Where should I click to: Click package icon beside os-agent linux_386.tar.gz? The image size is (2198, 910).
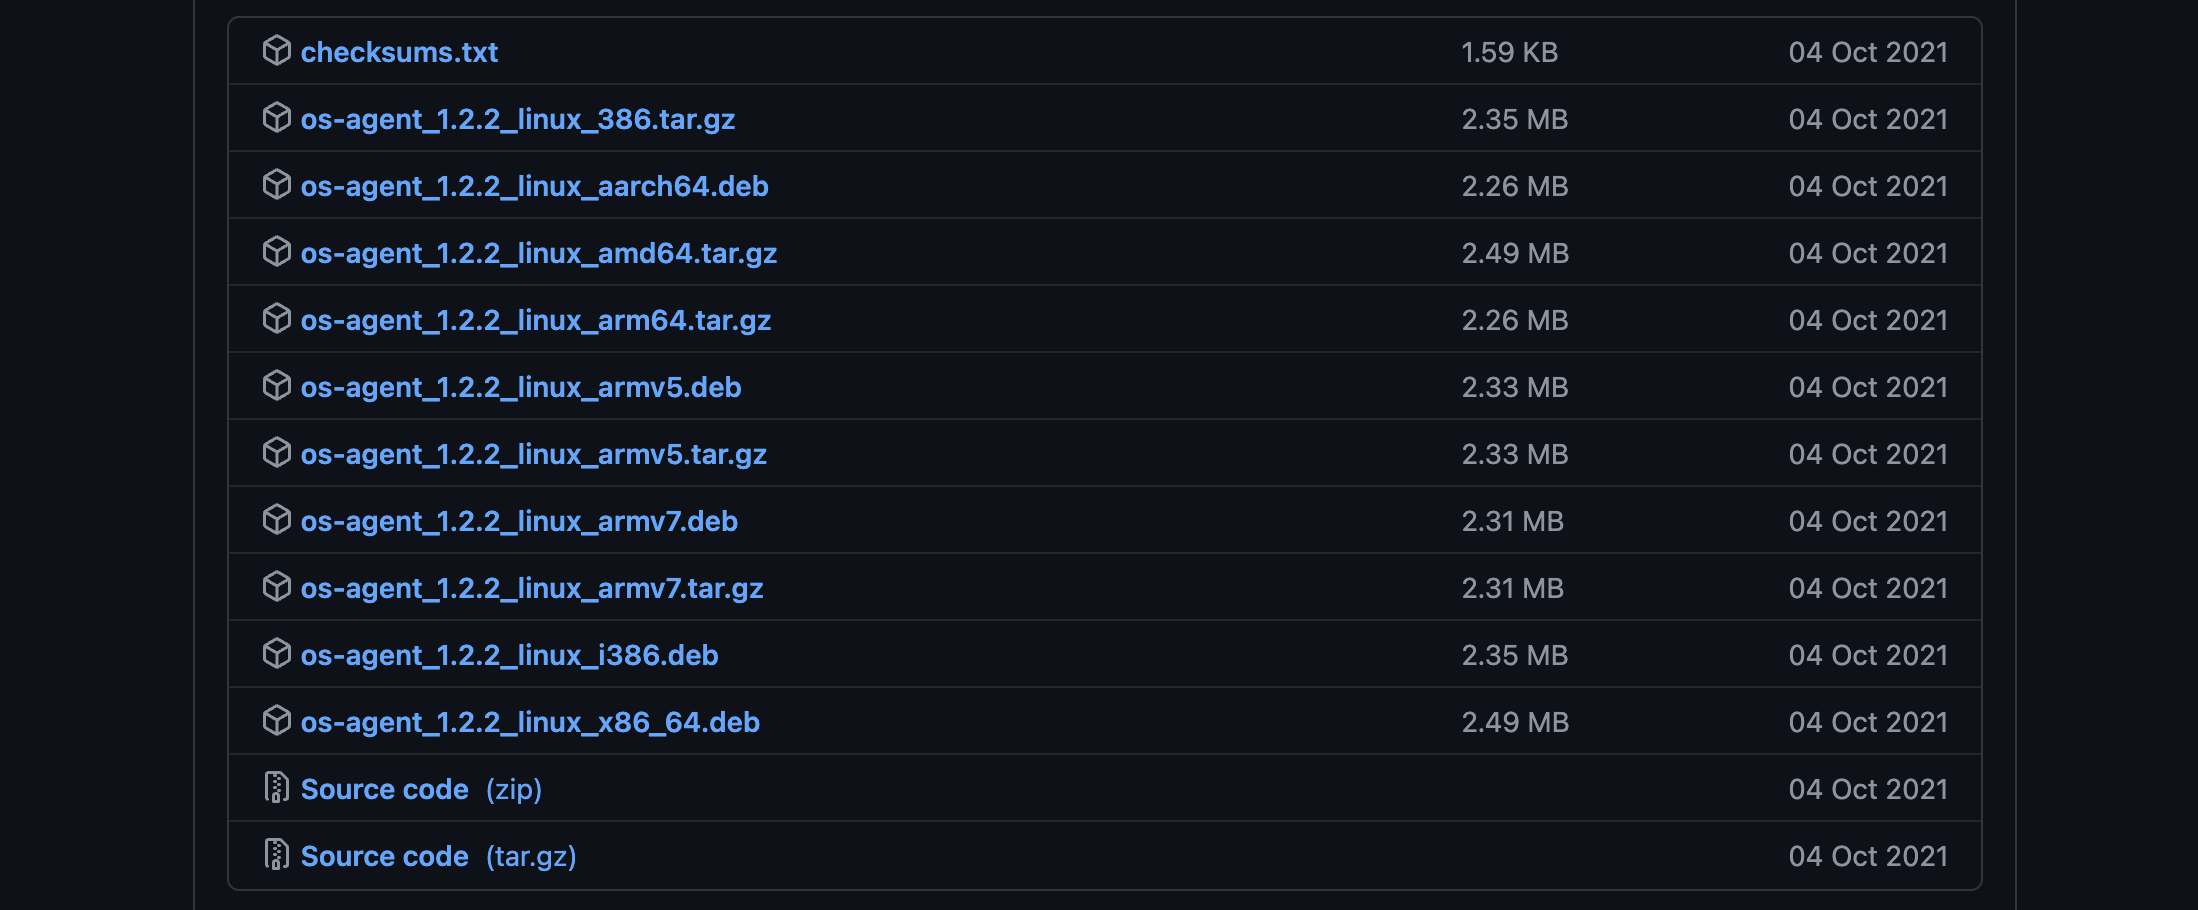276,117
